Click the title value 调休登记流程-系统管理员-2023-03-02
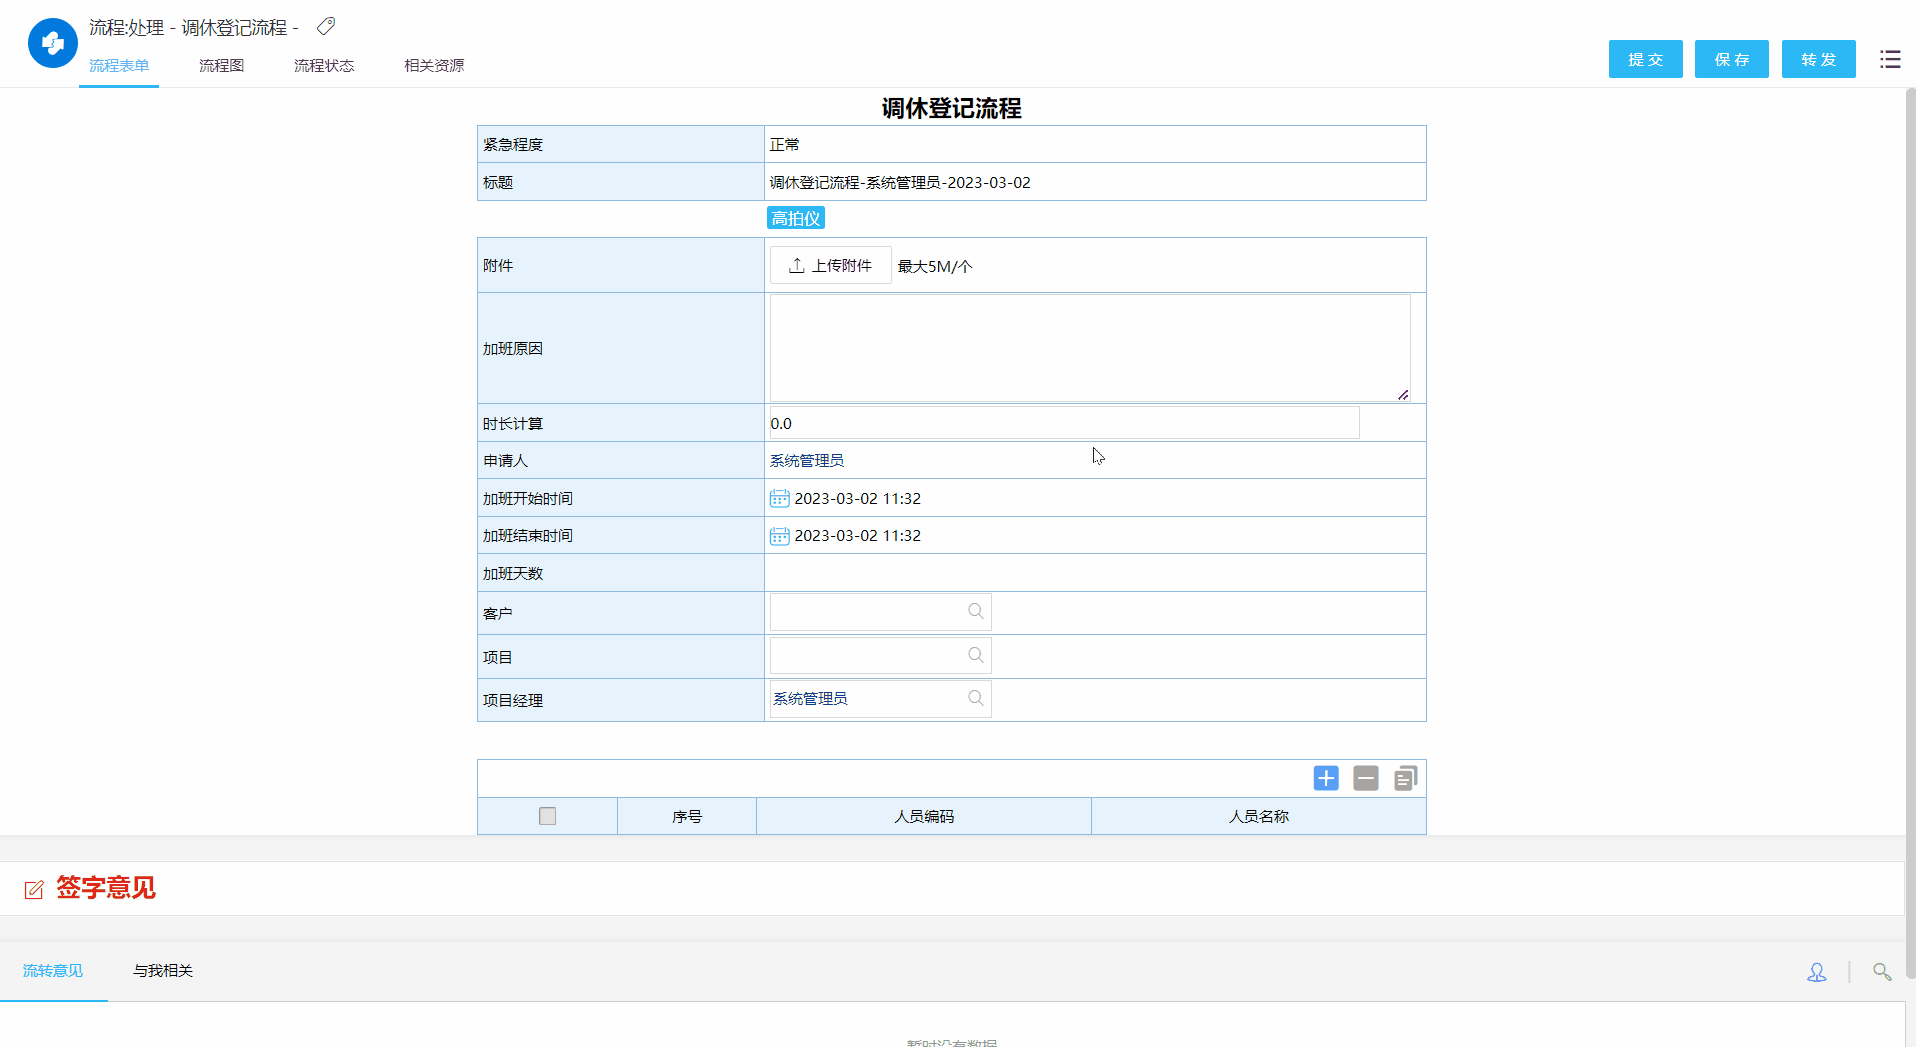The image size is (1916, 1047). coord(900,183)
